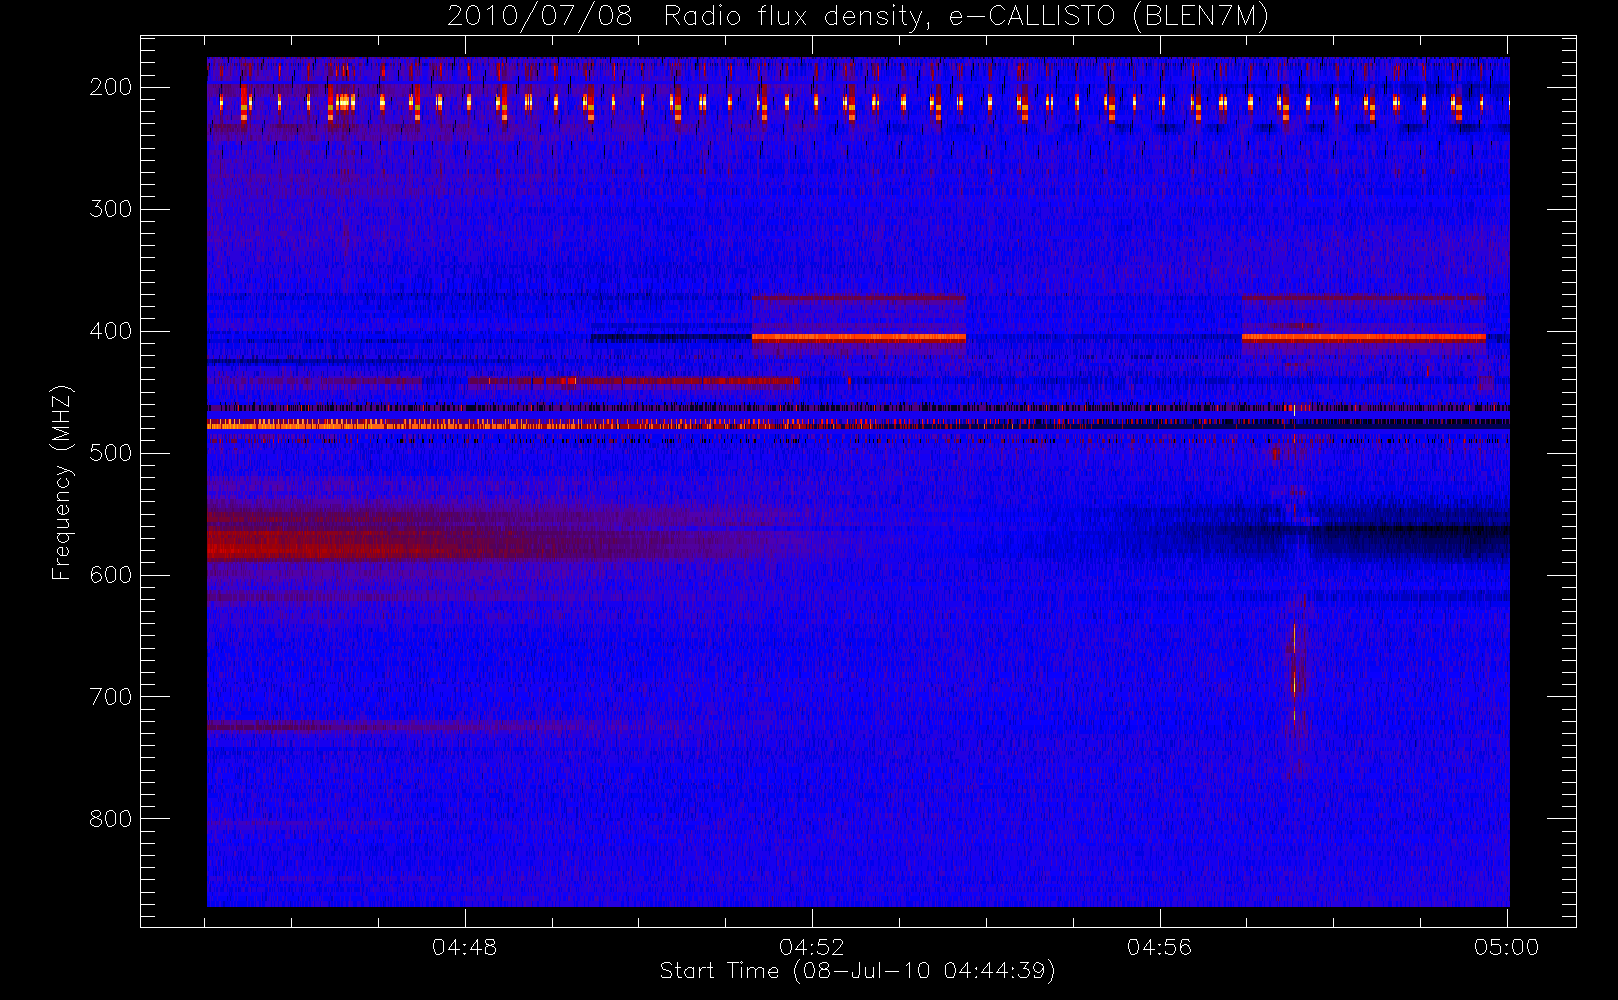Click the 300 frequency tick label
Viewport: 1618px width, 1000px height.
click(111, 209)
